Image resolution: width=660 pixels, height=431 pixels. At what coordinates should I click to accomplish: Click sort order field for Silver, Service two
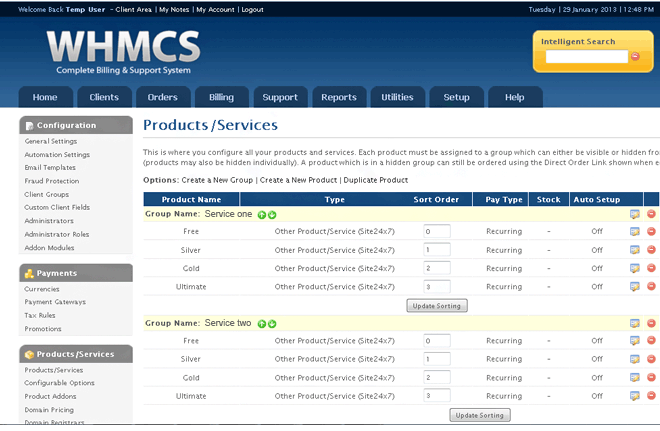click(x=437, y=359)
